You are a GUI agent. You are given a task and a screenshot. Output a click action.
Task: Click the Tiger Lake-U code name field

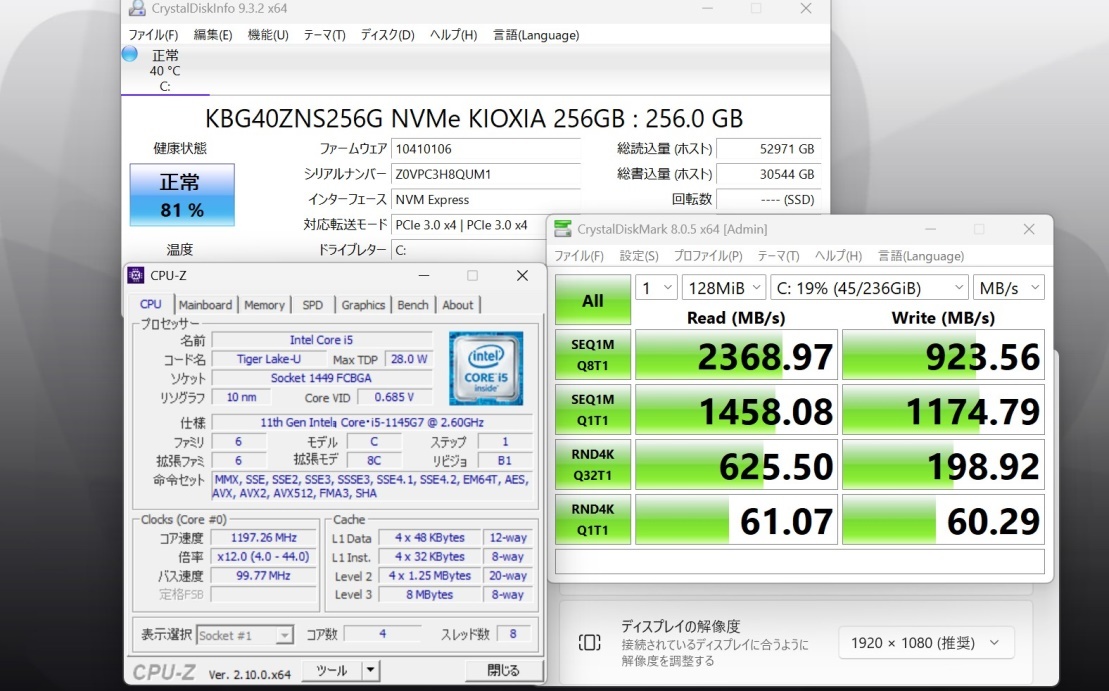click(269, 359)
